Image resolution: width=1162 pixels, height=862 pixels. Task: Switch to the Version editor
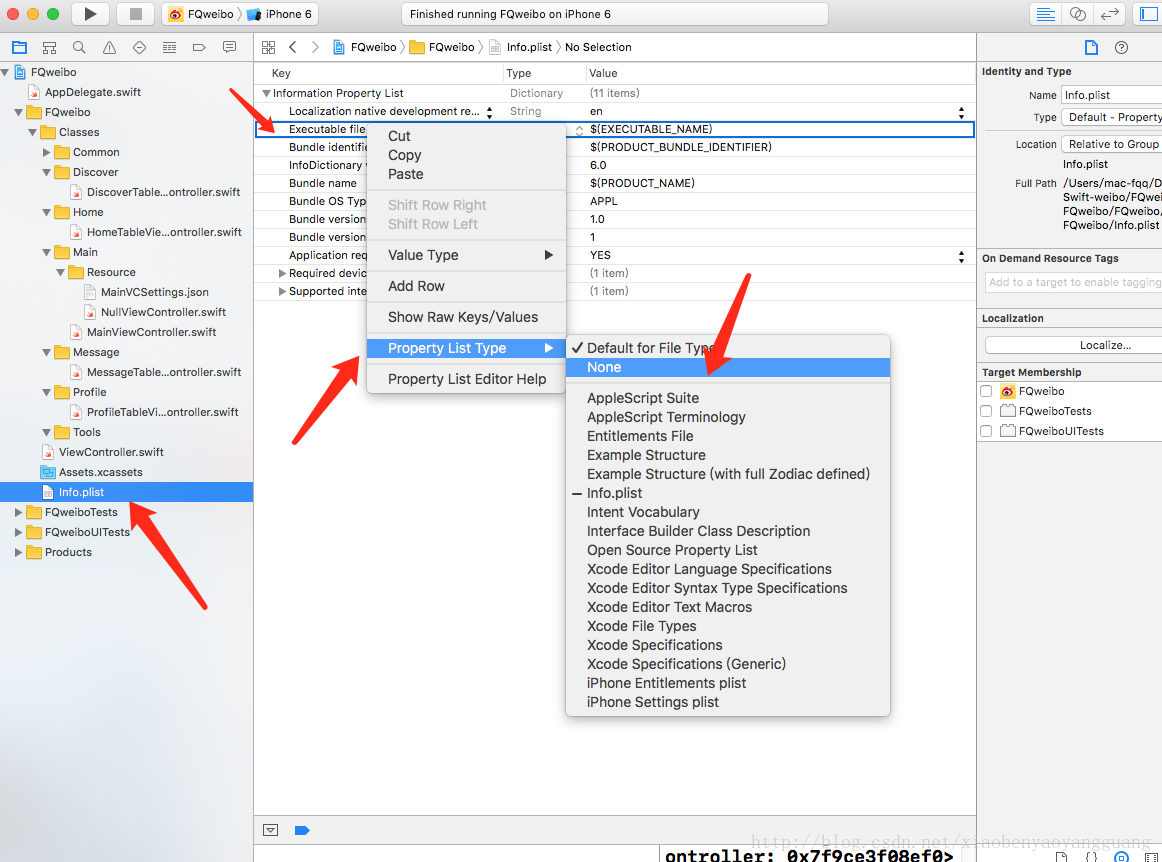1109,14
